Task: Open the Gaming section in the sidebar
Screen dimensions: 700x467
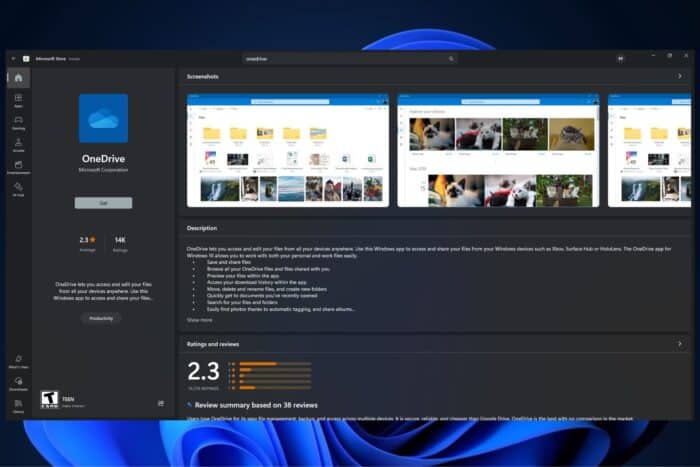Action: click(18, 123)
